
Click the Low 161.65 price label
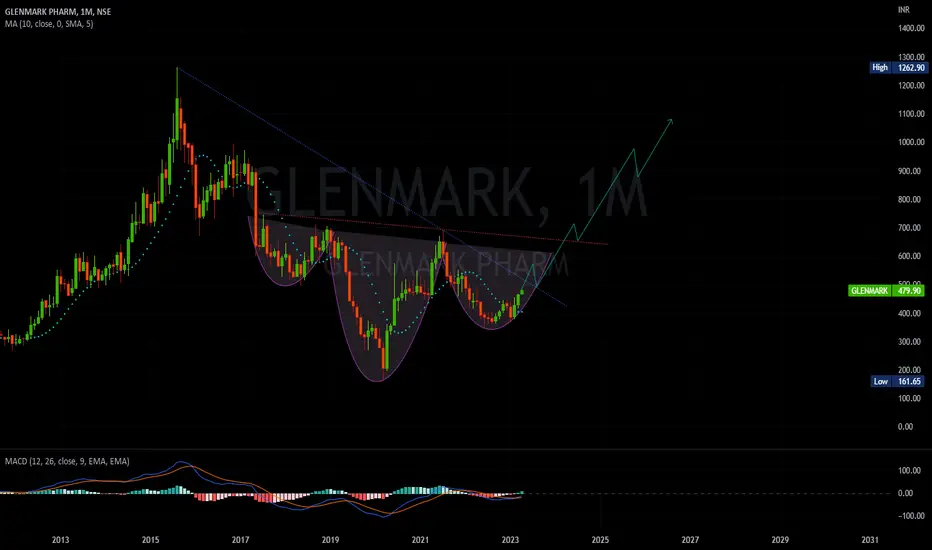point(898,382)
